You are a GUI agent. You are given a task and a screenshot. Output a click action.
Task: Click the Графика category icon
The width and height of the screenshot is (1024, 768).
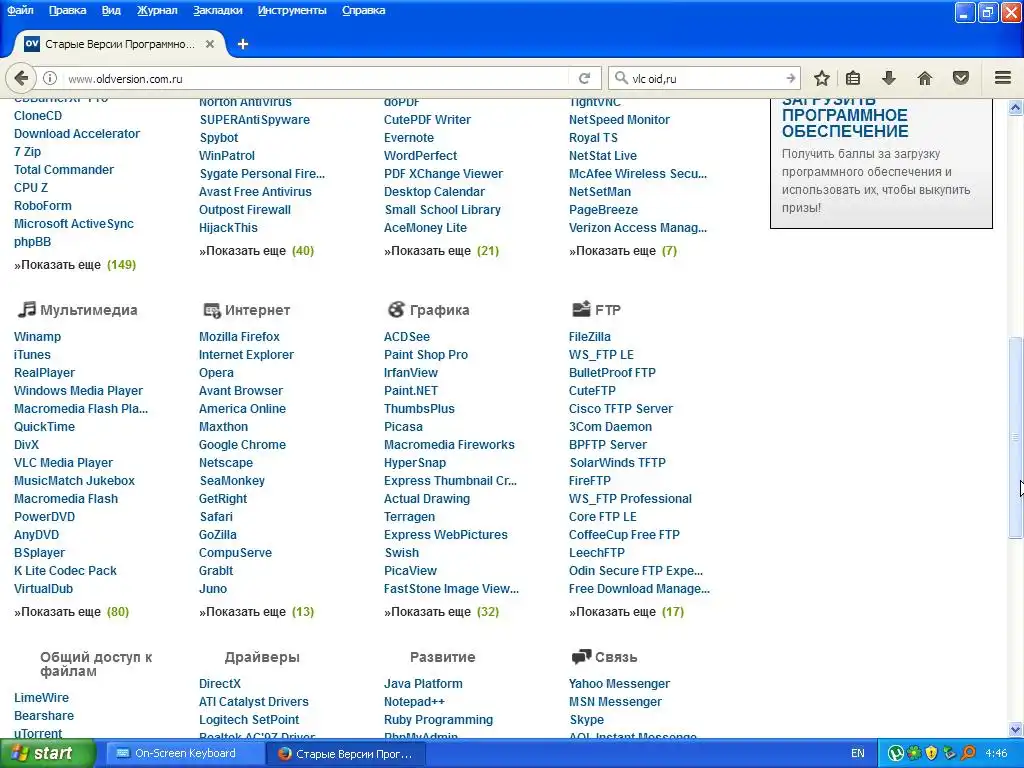click(396, 310)
